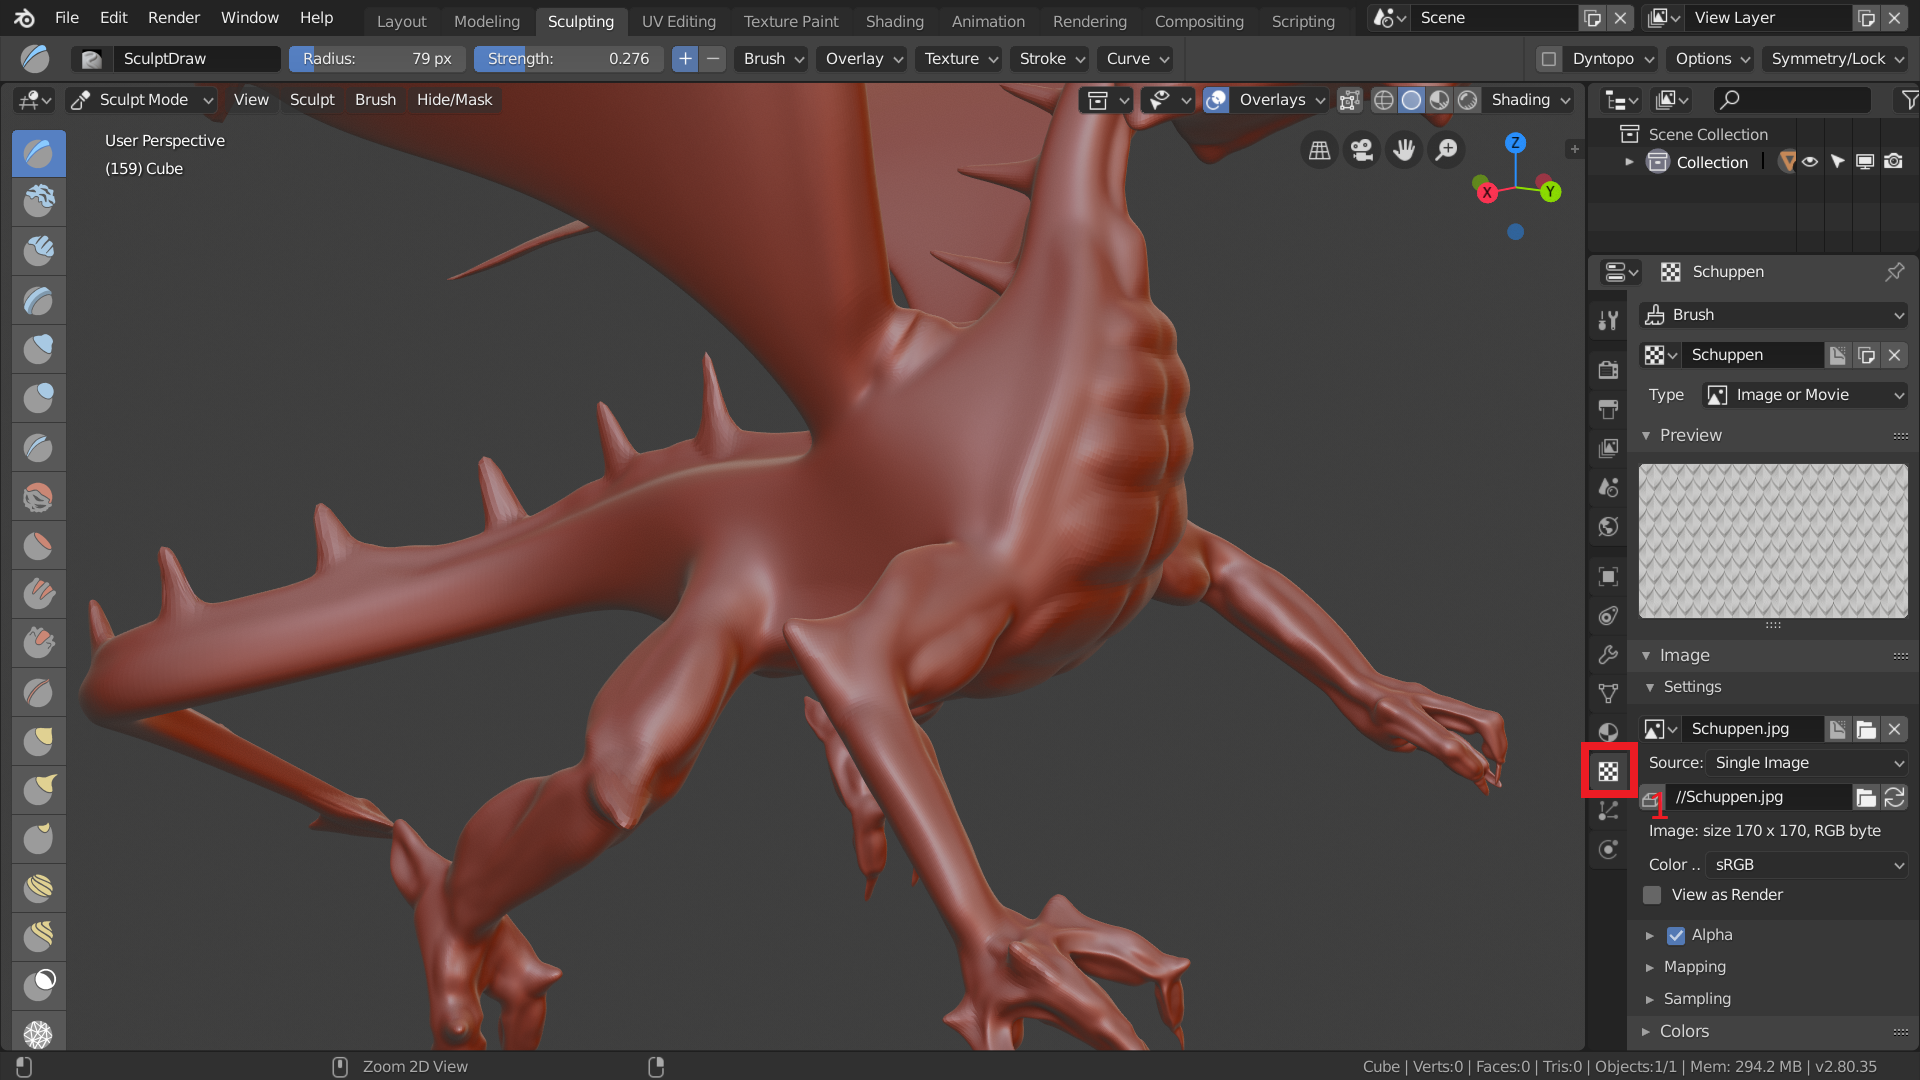Image resolution: width=1920 pixels, height=1080 pixels.
Task: Open the File menu
Action: point(67,18)
